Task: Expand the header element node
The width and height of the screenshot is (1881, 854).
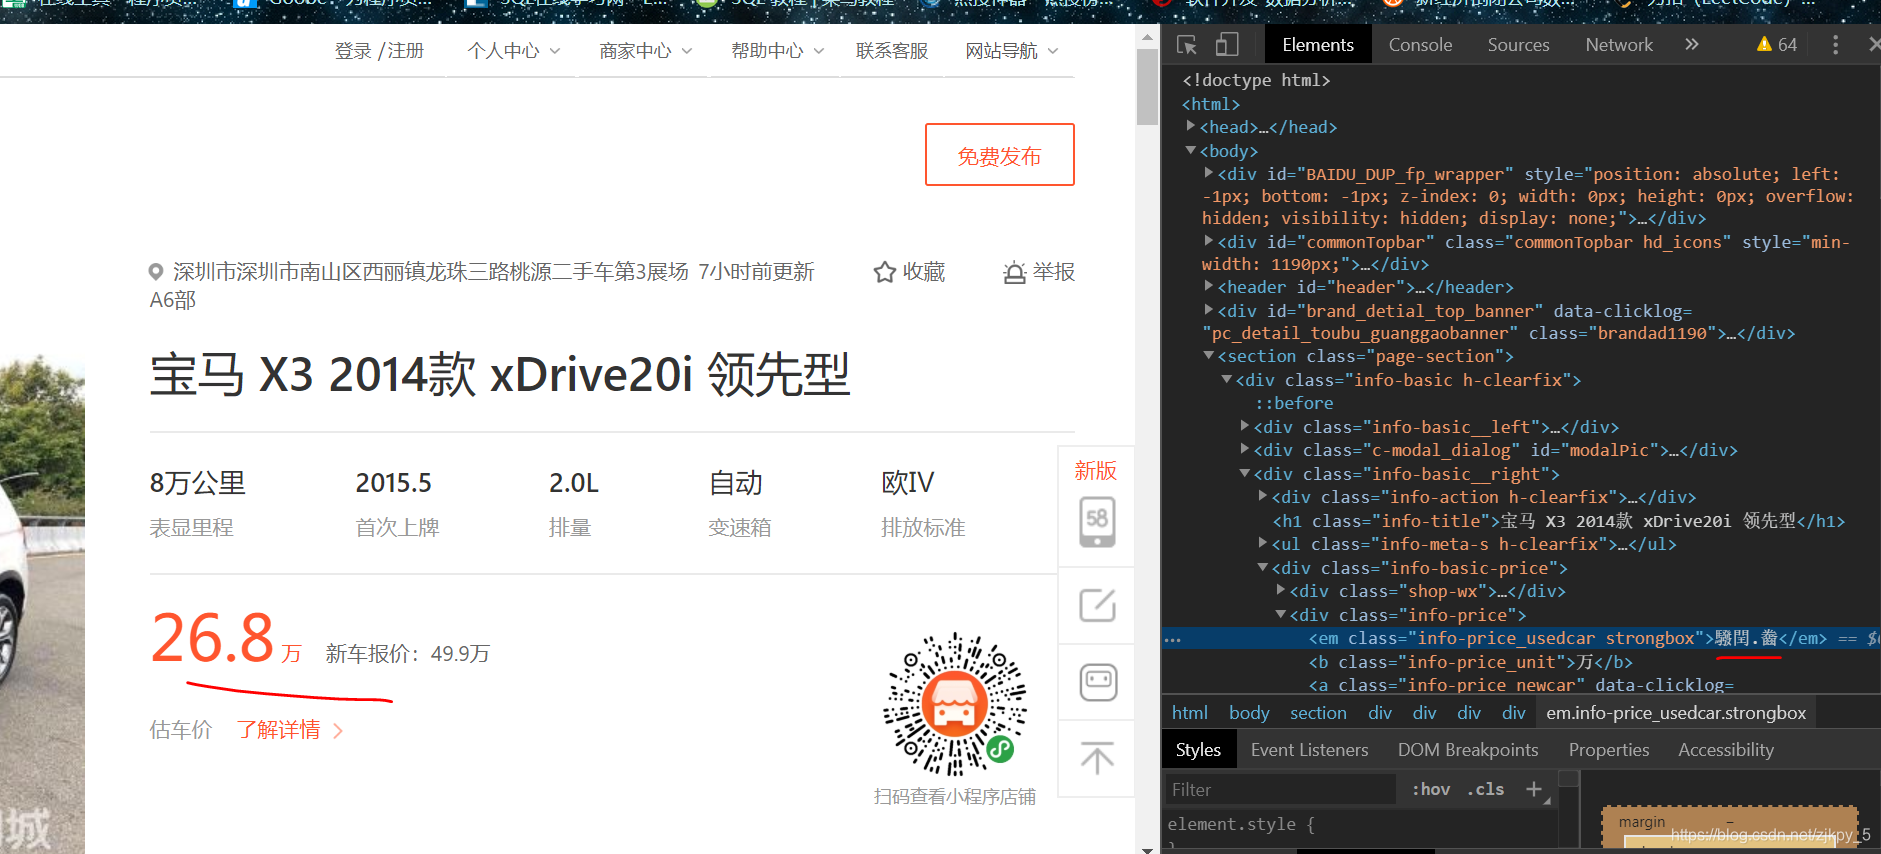Action: click(1209, 286)
